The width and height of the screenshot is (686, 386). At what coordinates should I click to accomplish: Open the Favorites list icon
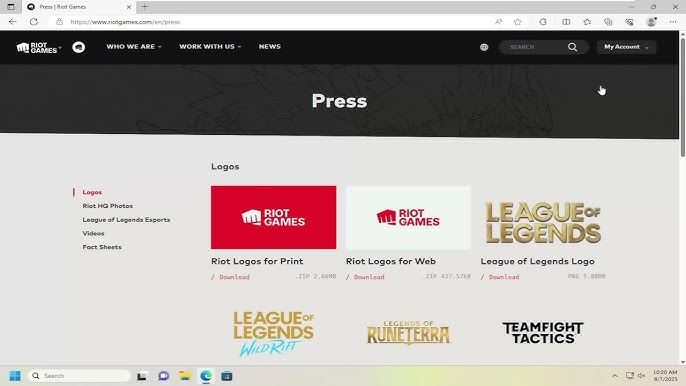[x=587, y=22]
